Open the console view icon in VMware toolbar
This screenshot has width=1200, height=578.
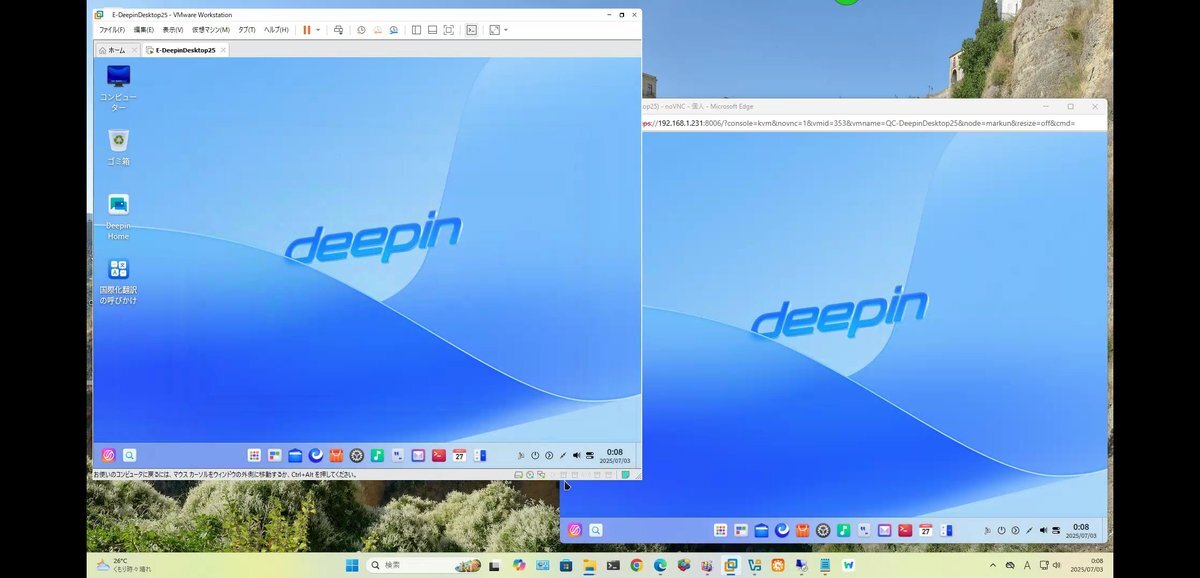[x=472, y=30]
